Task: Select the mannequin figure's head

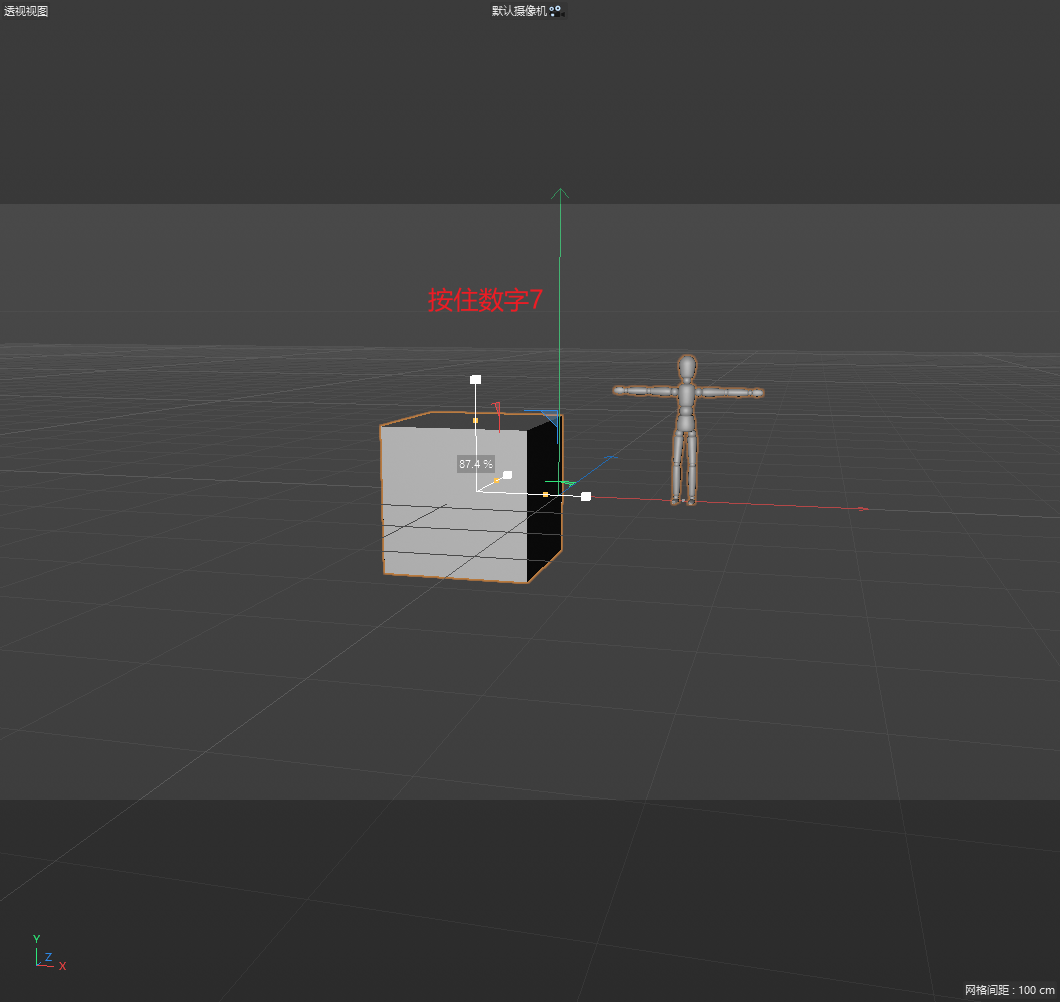Action: click(687, 367)
